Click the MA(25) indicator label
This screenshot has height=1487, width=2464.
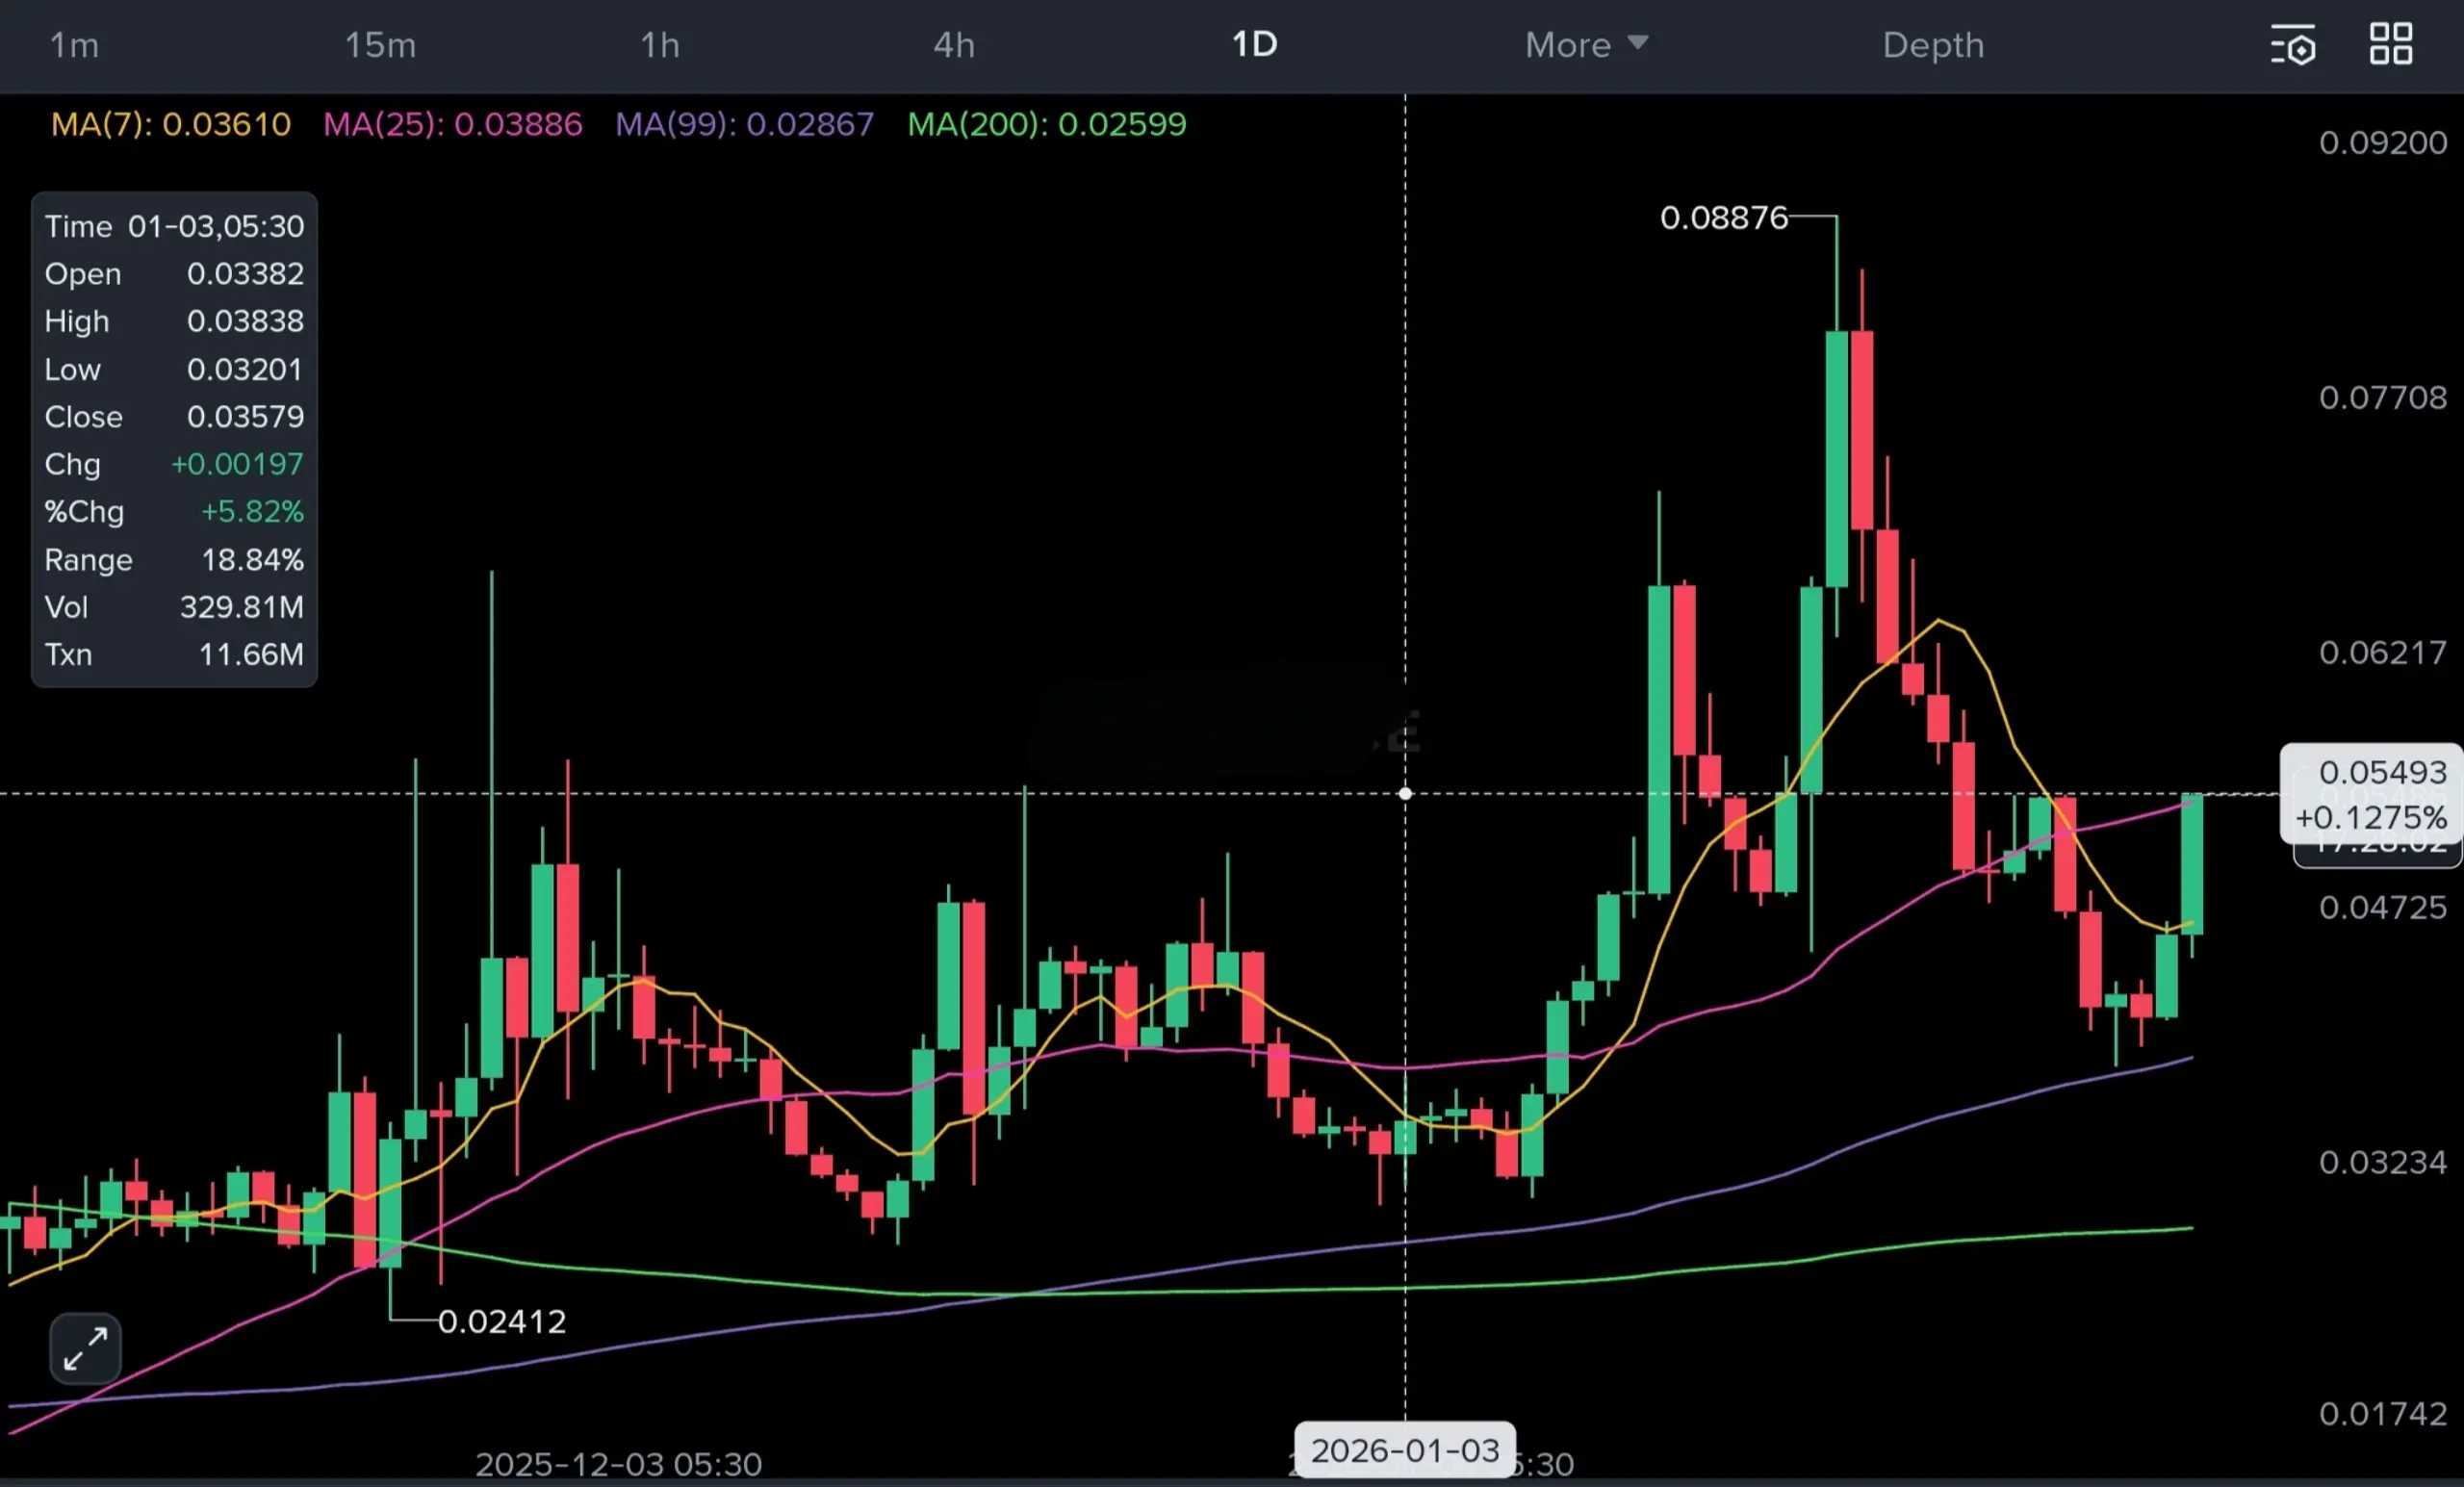pyautogui.click(x=452, y=124)
